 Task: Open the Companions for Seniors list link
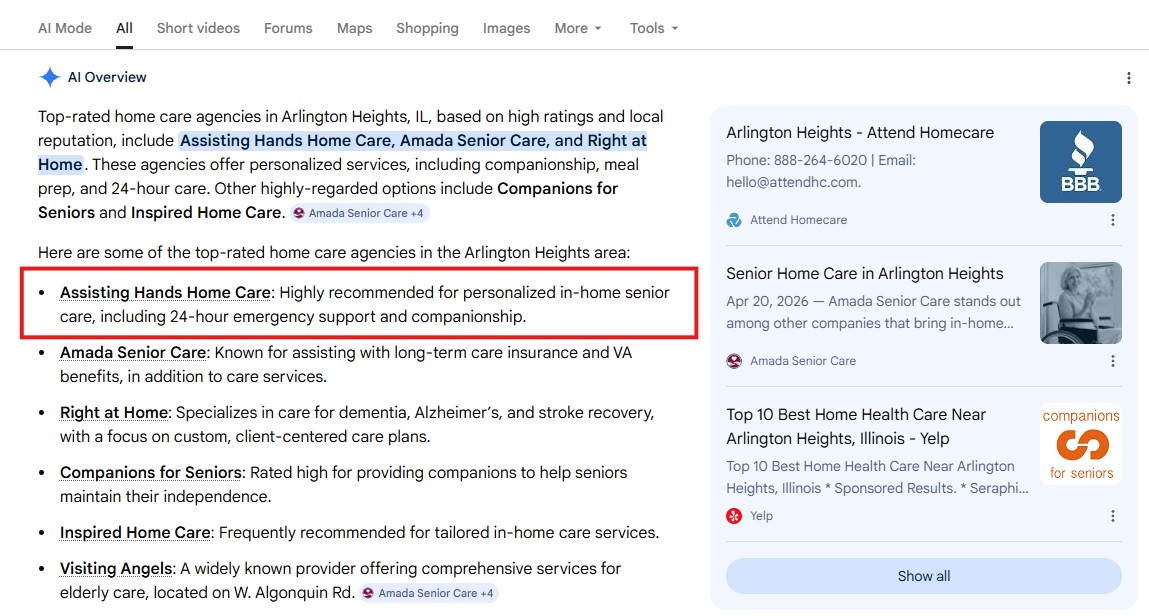151,472
